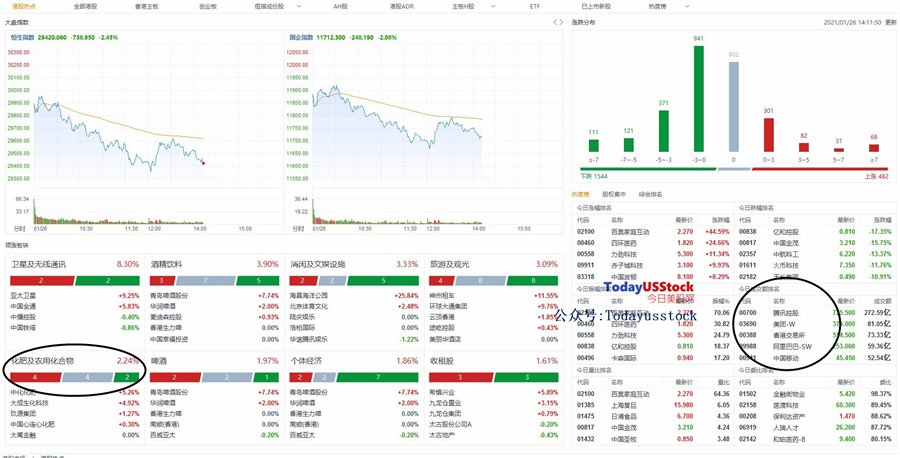Open the 香港主板 tab
Viewport: 900px width, 458px height.
(146, 6)
